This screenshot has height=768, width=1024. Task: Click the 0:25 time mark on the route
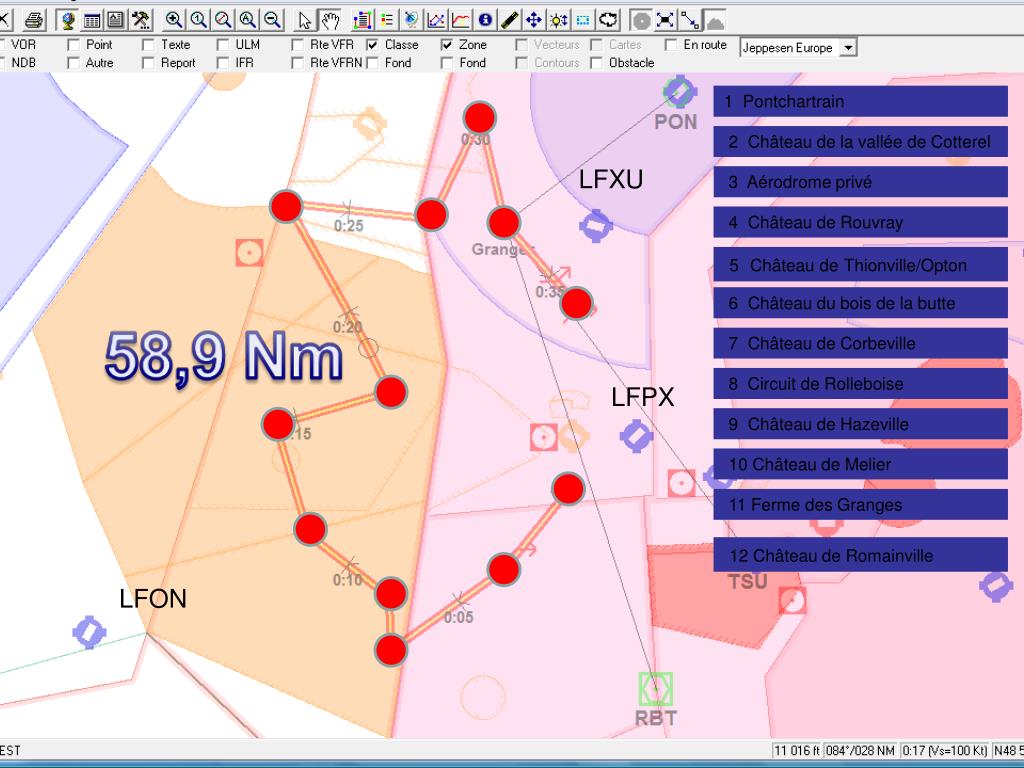tap(348, 225)
